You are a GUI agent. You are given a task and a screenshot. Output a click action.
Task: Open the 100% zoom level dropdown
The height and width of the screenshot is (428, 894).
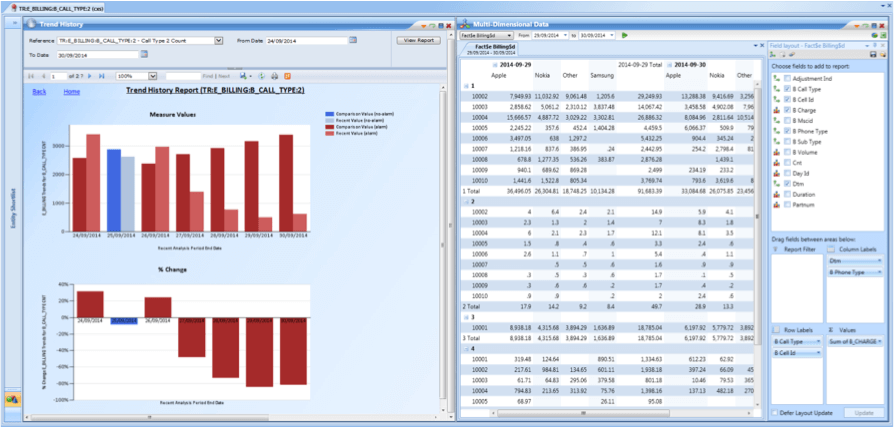pos(152,76)
